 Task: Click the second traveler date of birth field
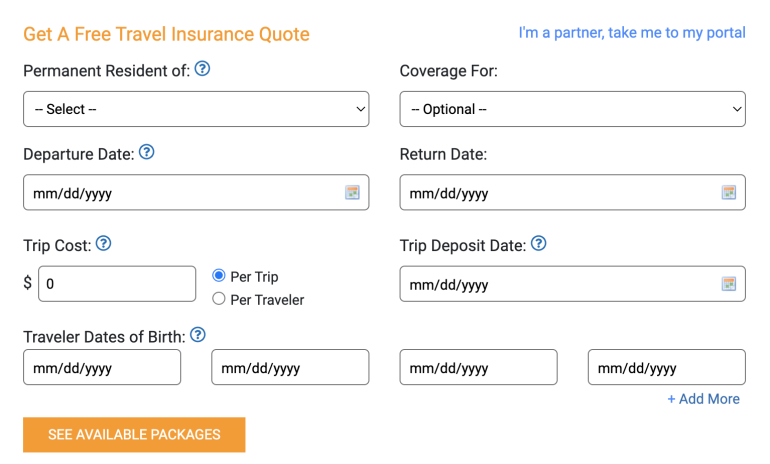[x=290, y=368]
